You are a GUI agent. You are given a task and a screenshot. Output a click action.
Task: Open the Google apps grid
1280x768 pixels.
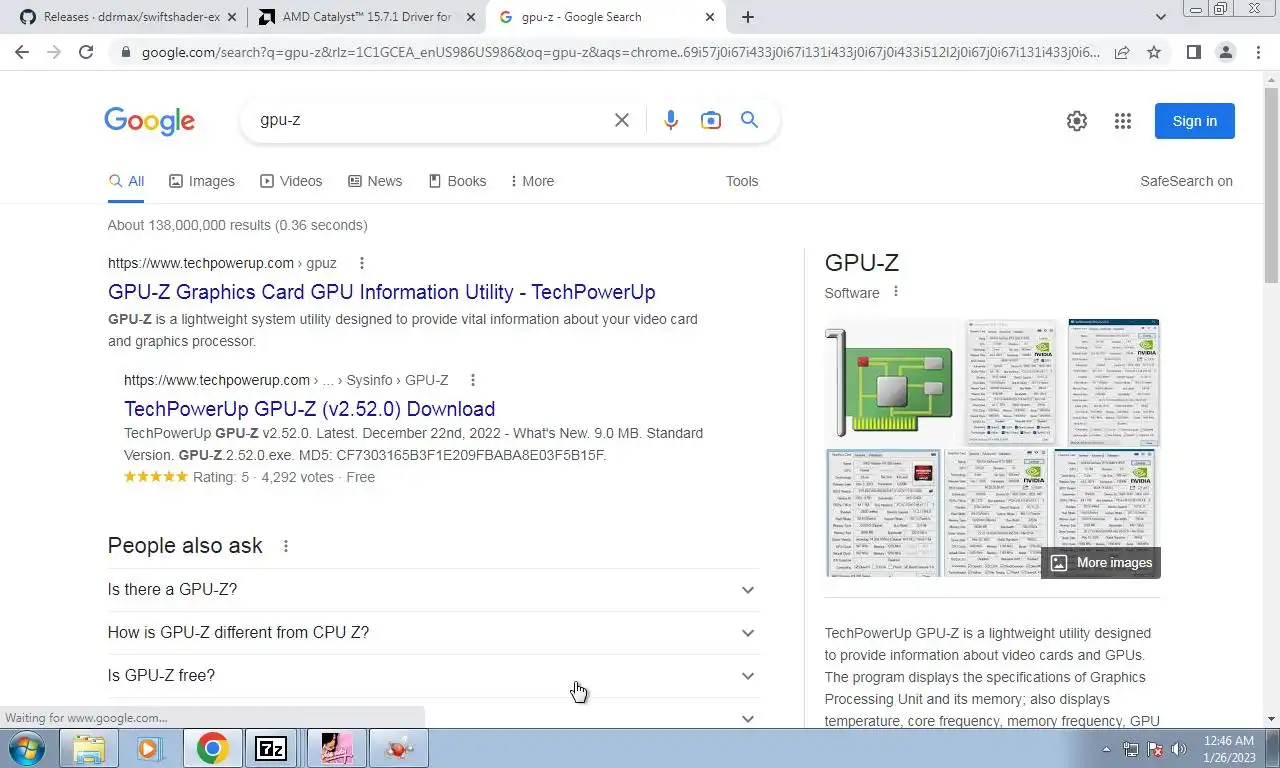(x=1123, y=121)
